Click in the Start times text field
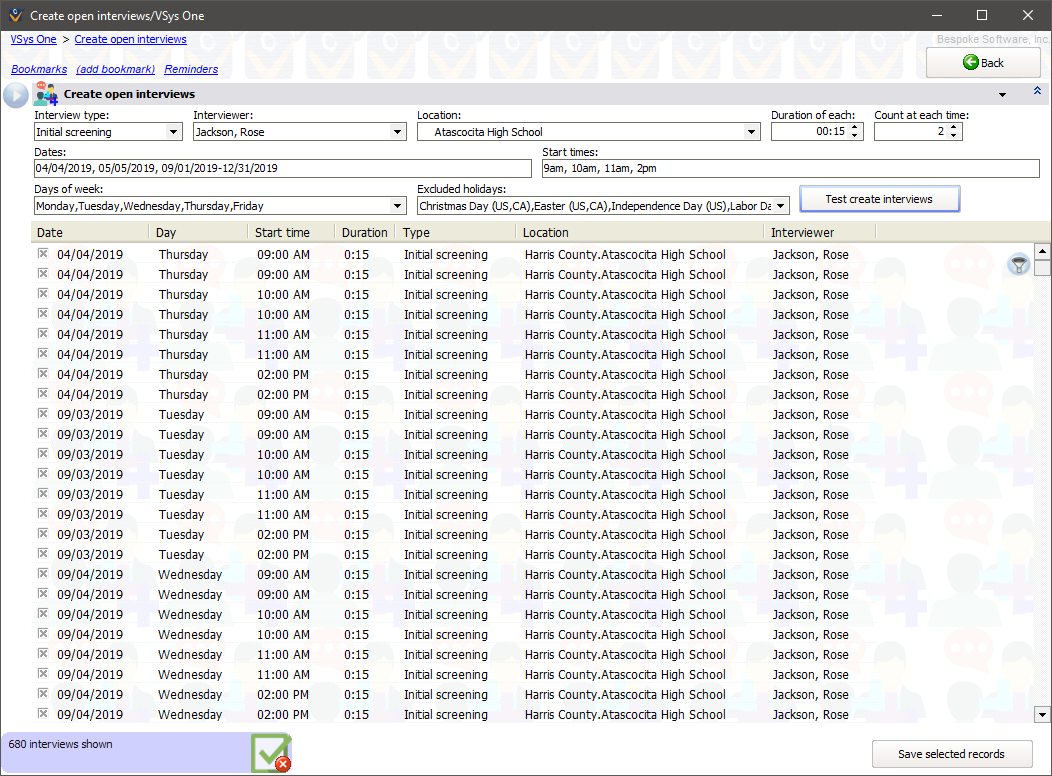The width and height of the screenshot is (1052, 776). (790, 169)
